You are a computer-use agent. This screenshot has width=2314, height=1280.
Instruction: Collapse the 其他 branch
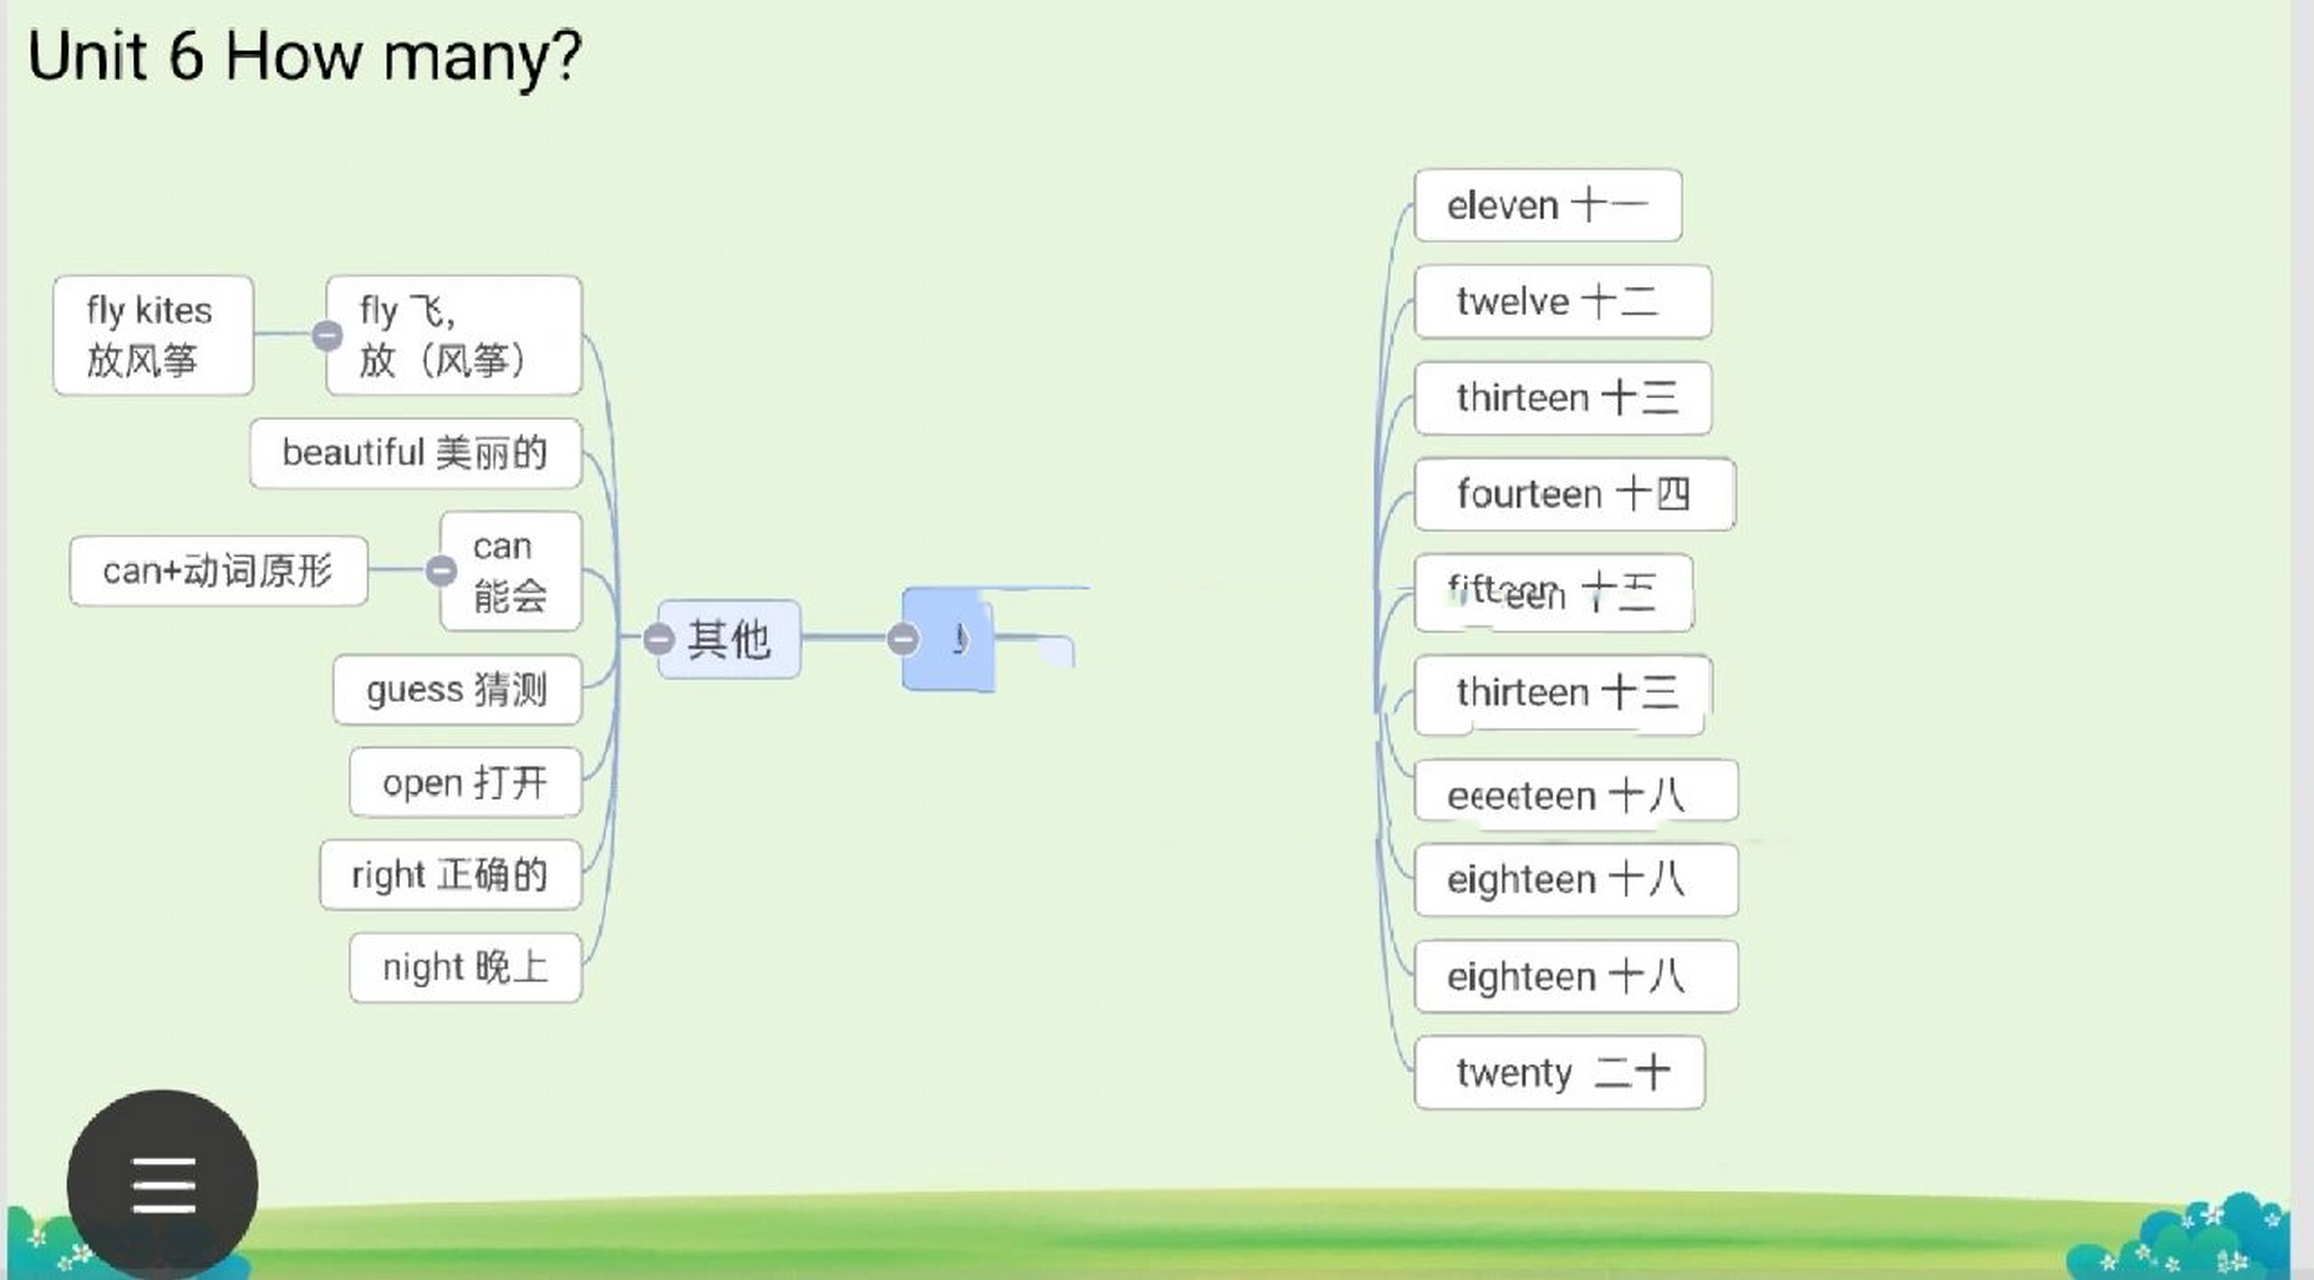pos(658,639)
